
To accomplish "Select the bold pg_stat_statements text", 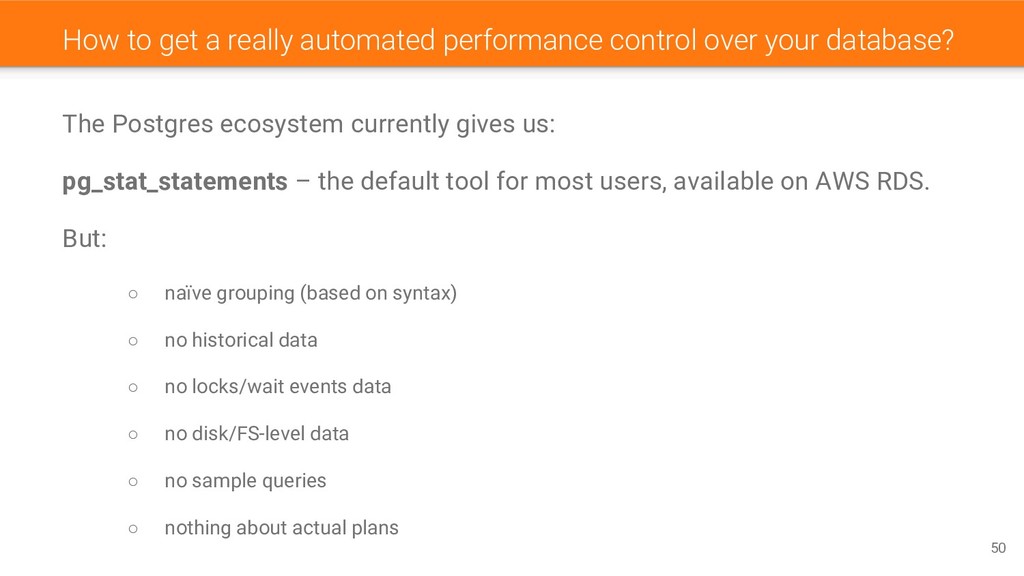I will pos(174,182).
